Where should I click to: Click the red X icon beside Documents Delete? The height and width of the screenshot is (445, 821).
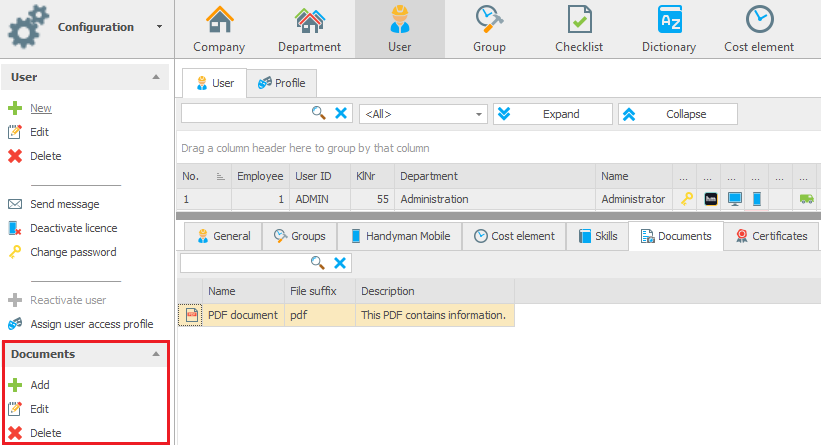pyautogui.click(x=15, y=433)
